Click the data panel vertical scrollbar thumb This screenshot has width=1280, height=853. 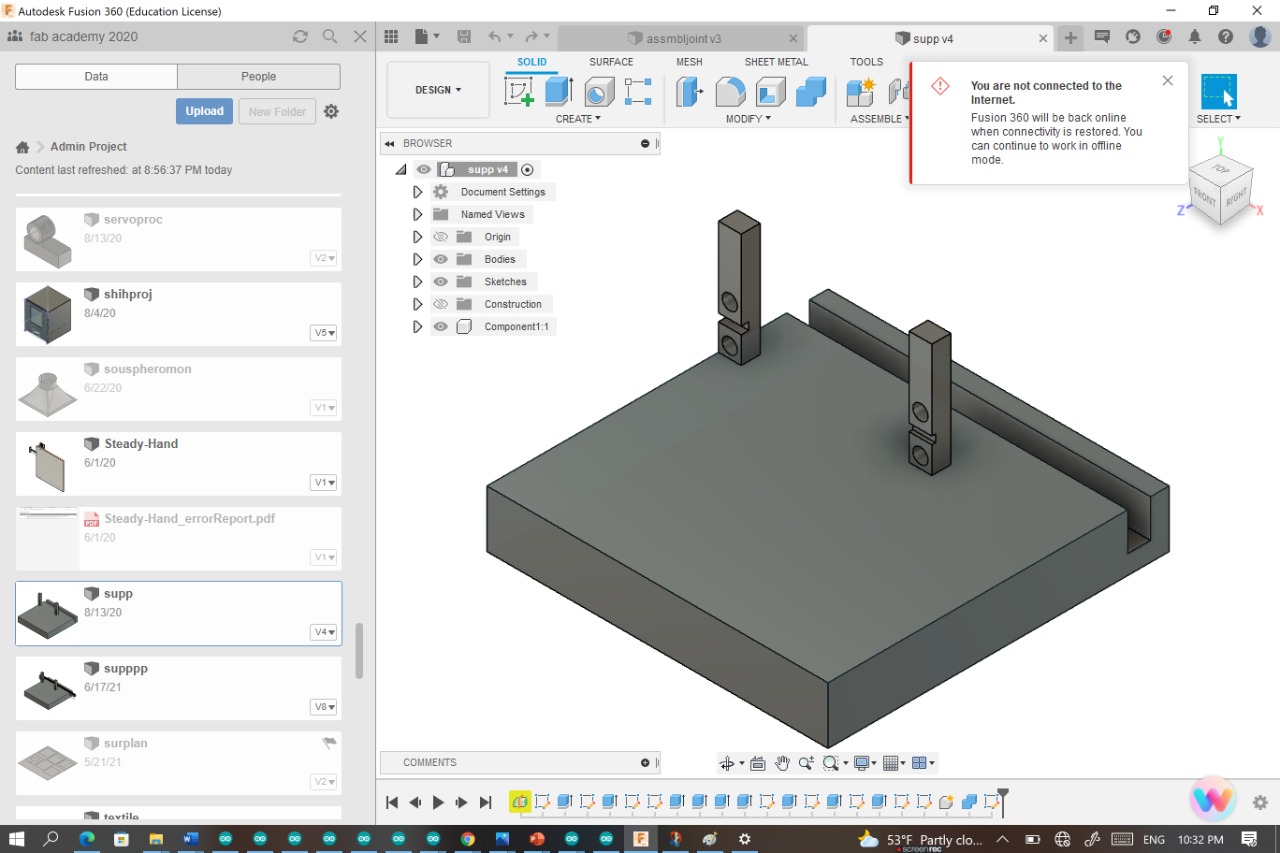(359, 650)
